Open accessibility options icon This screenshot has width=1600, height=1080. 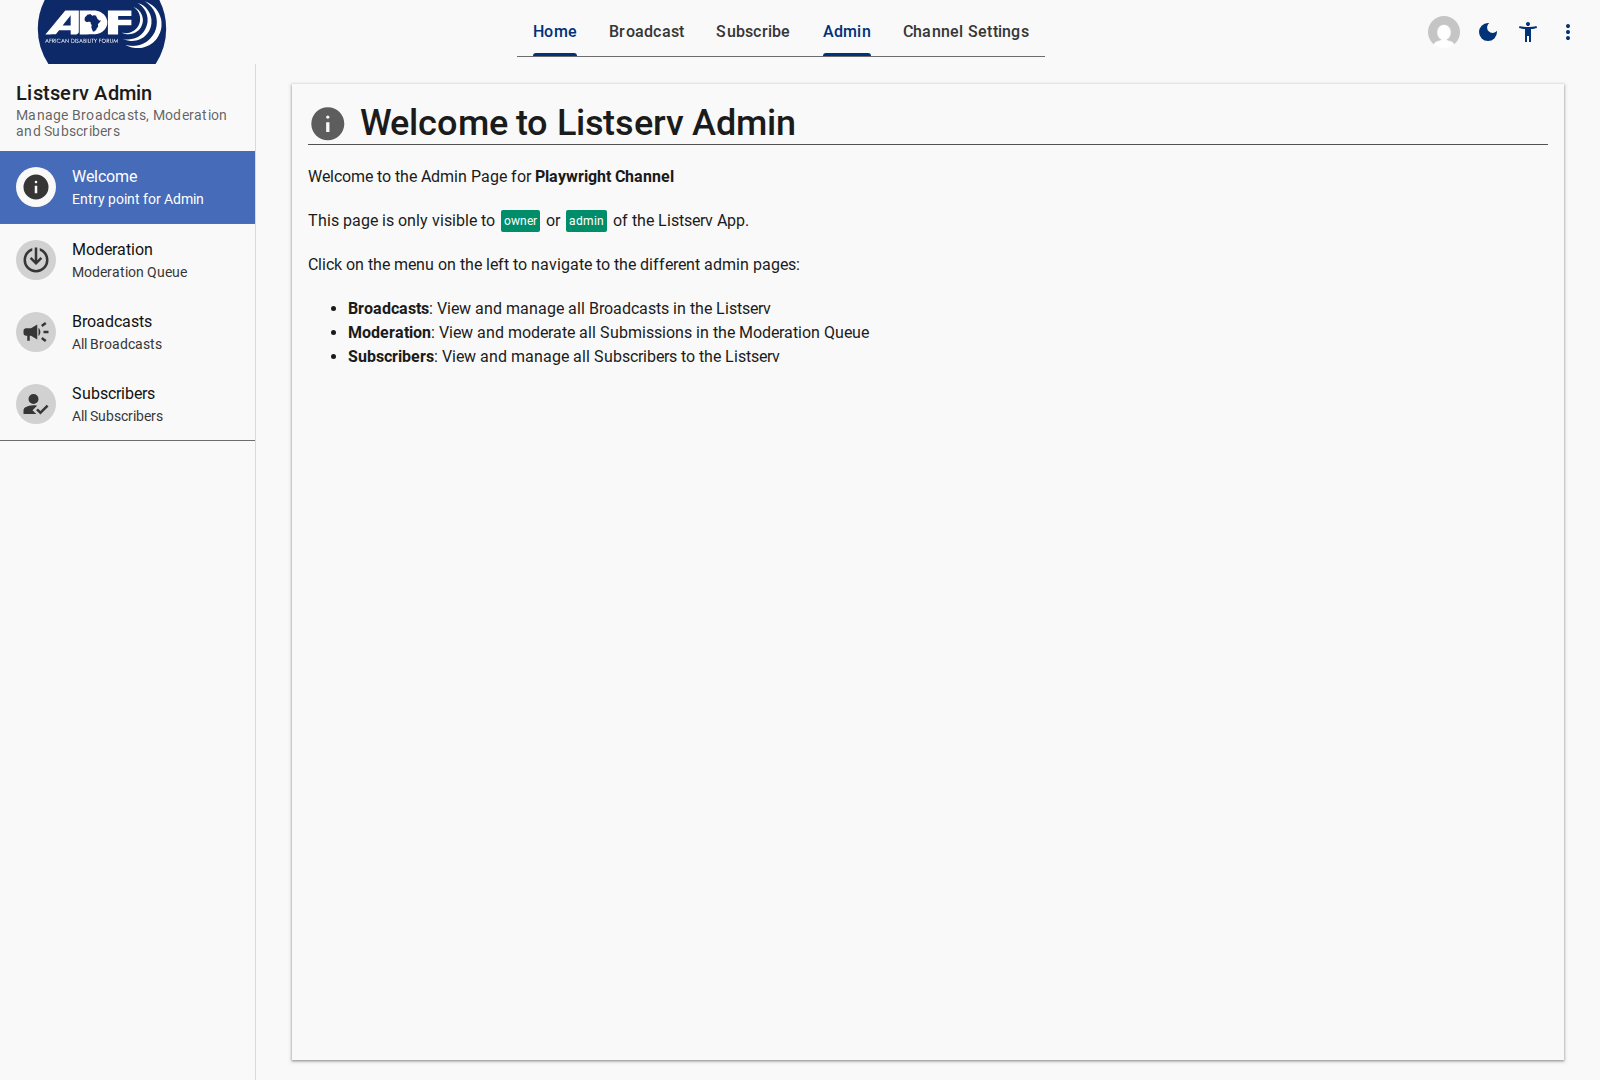click(1528, 32)
